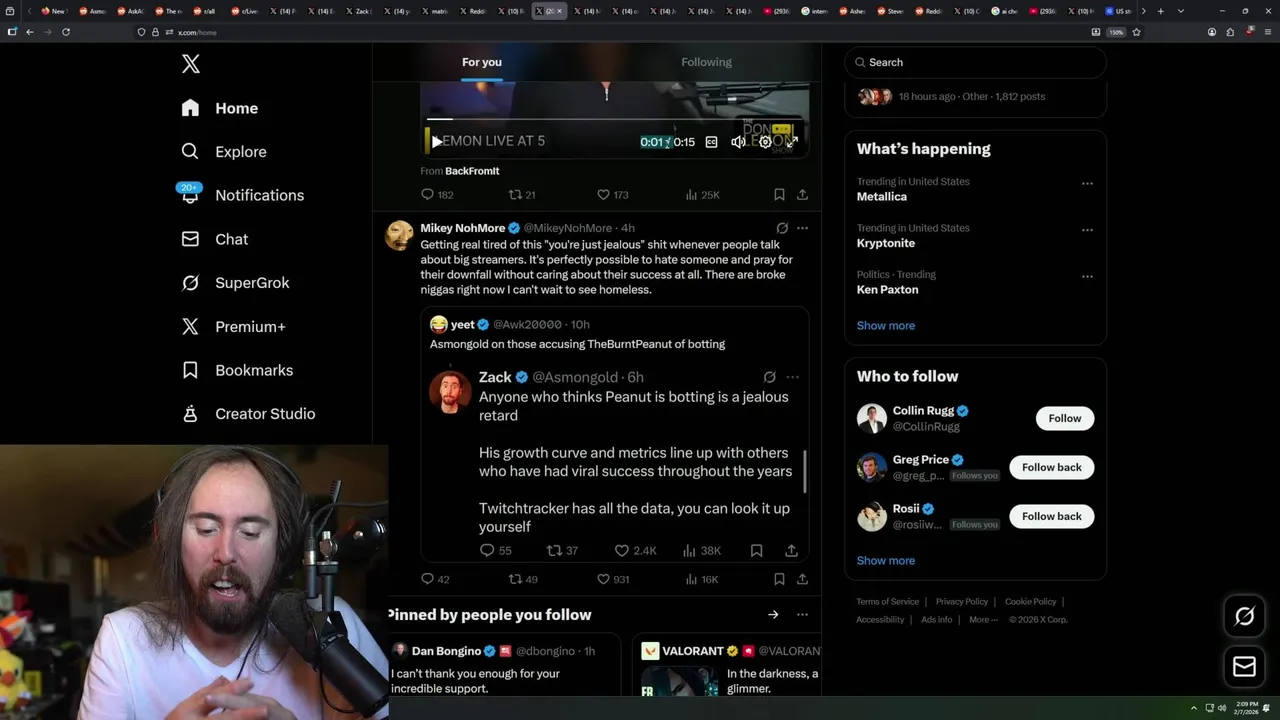Image resolution: width=1280 pixels, height=720 pixels.
Task: Click the embedded post's scrollbar
Action: (x=804, y=471)
